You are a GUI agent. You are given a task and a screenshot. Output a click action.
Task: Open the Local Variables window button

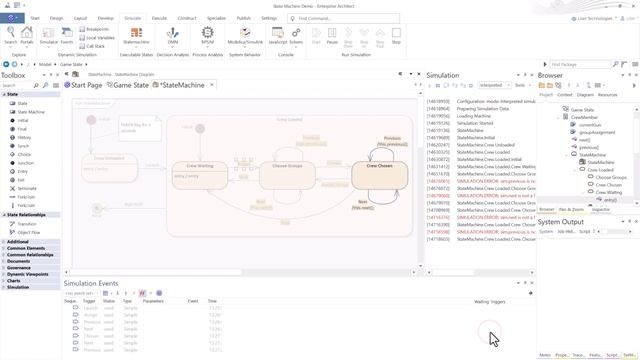click(97, 38)
